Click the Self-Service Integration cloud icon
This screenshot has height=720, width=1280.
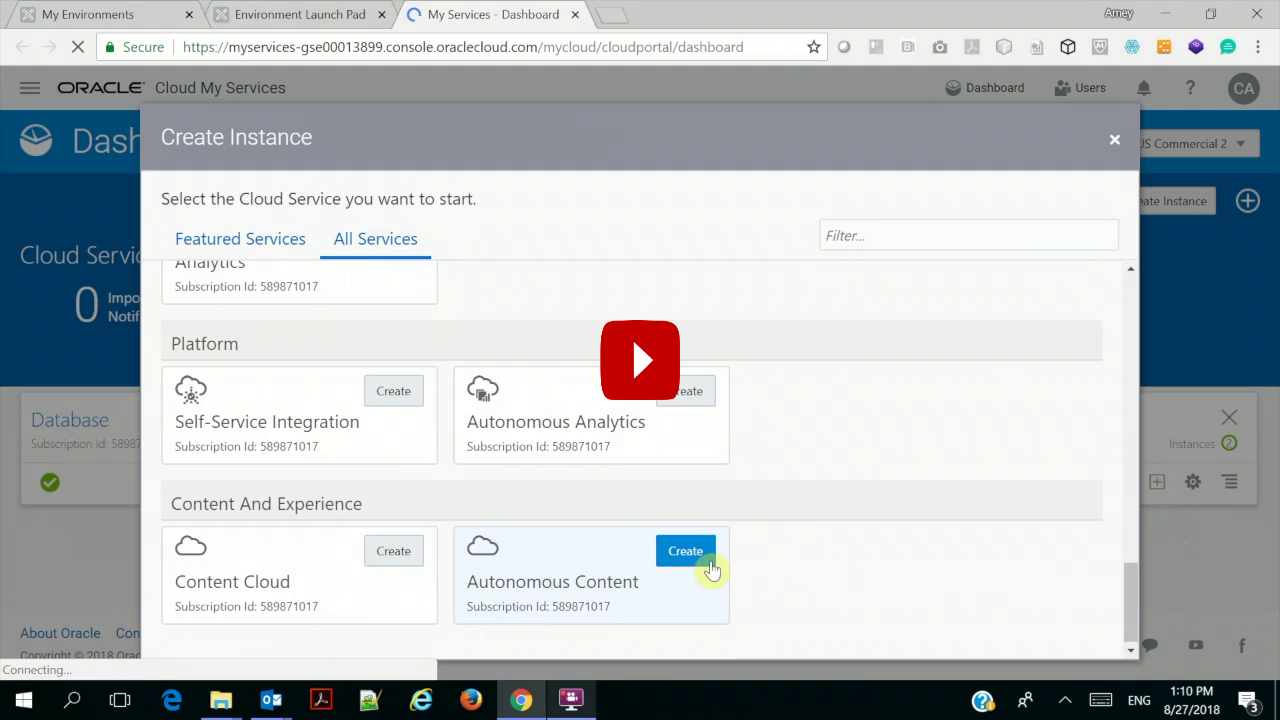coord(190,389)
